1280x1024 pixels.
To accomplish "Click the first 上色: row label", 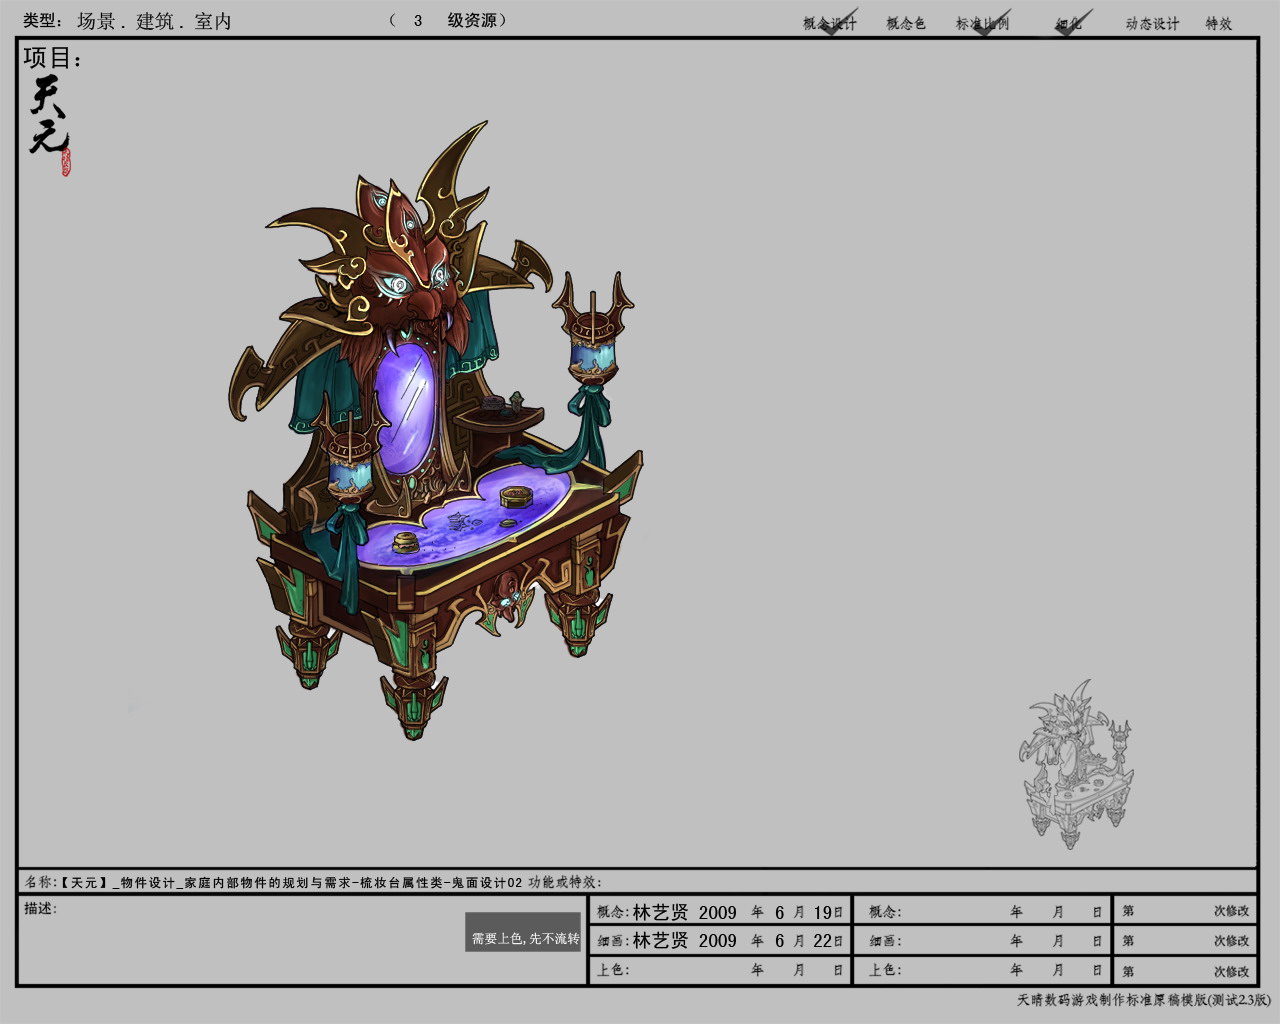I will click(613, 970).
